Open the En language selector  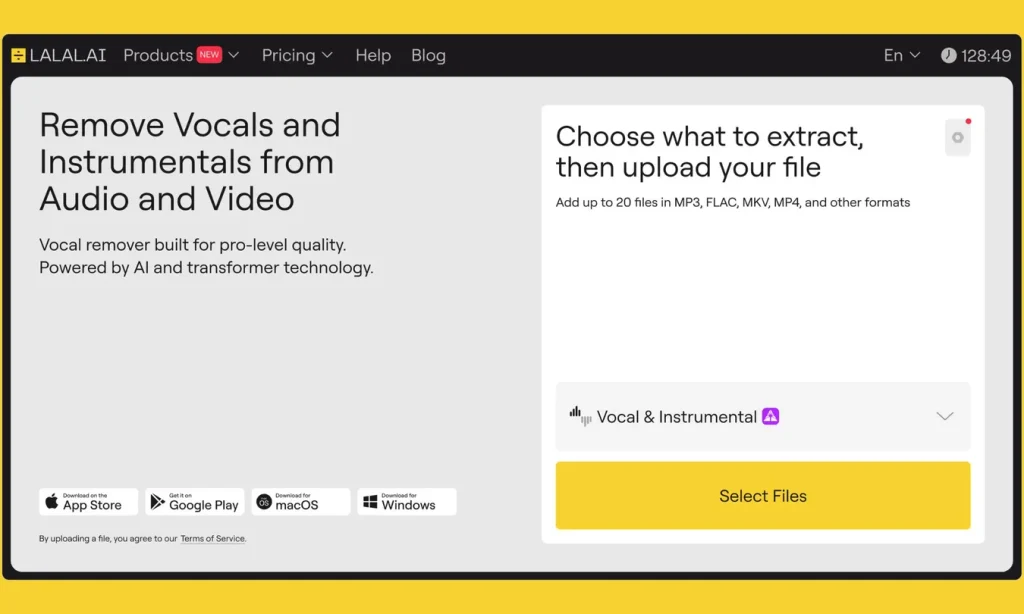tap(902, 56)
